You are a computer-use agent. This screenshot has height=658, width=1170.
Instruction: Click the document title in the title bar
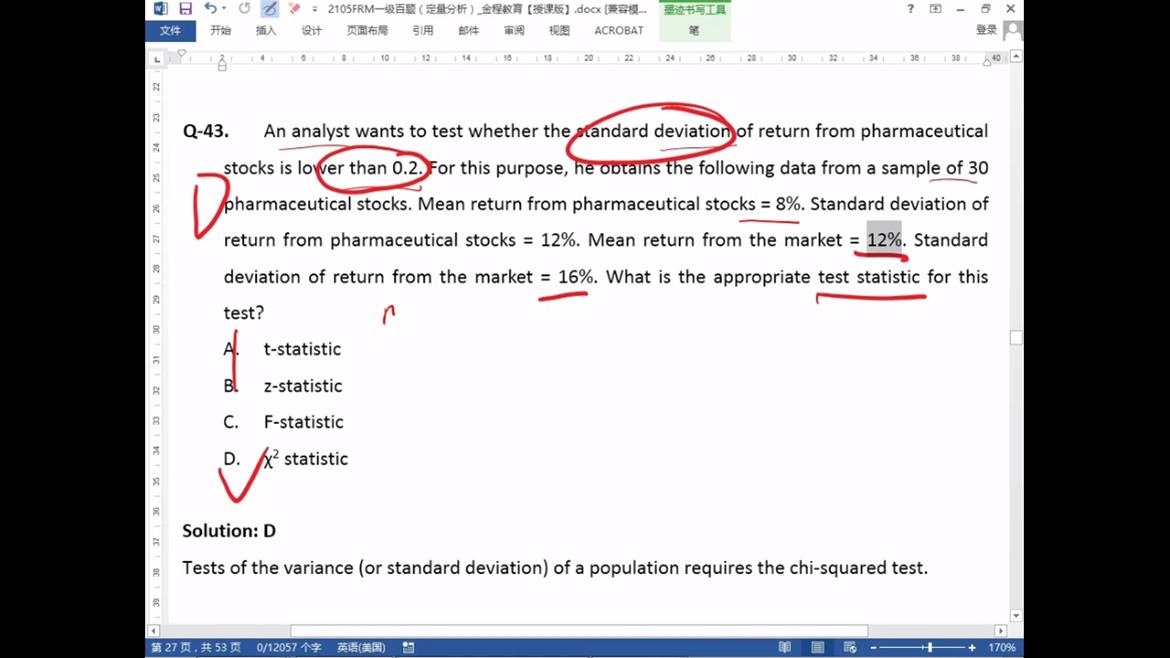(x=487, y=9)
